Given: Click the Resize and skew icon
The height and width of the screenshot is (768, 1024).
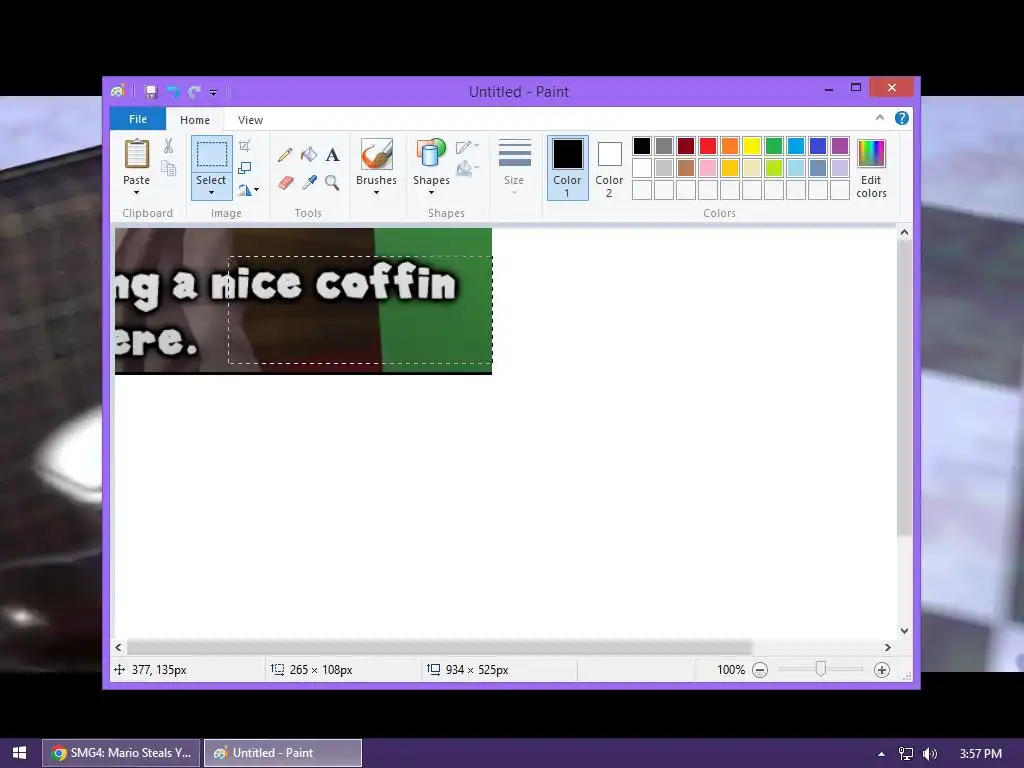Looking at the screenshot, I should (244, 168).
